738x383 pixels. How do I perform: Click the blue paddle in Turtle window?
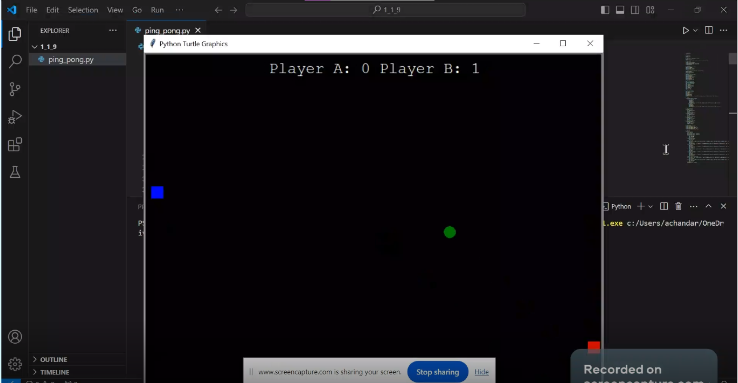tap(157, 192)
